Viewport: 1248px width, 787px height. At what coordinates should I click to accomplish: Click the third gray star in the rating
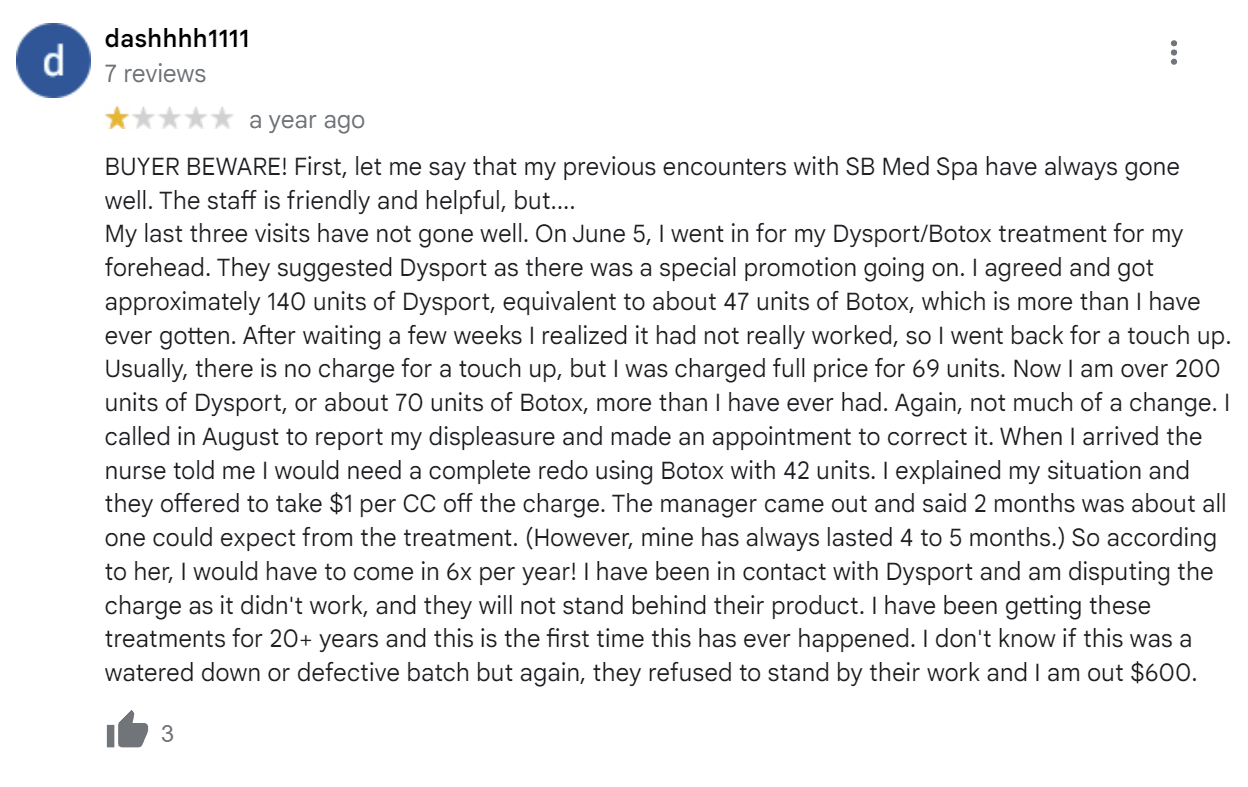(x=169, y=120)
